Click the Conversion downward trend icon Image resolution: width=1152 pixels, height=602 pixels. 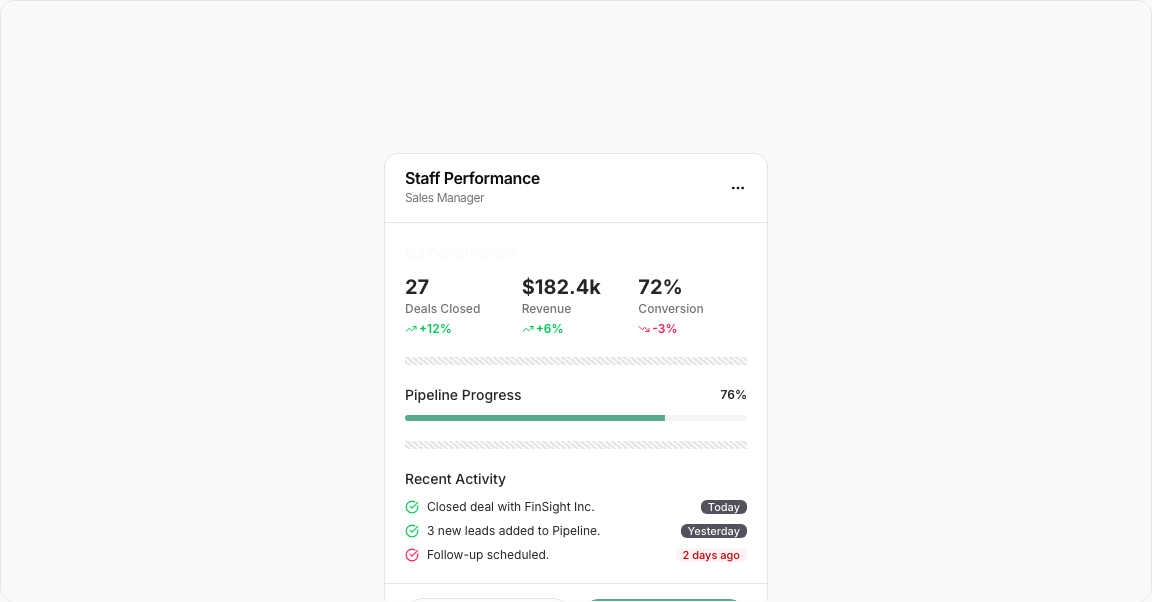click(644, 329)
